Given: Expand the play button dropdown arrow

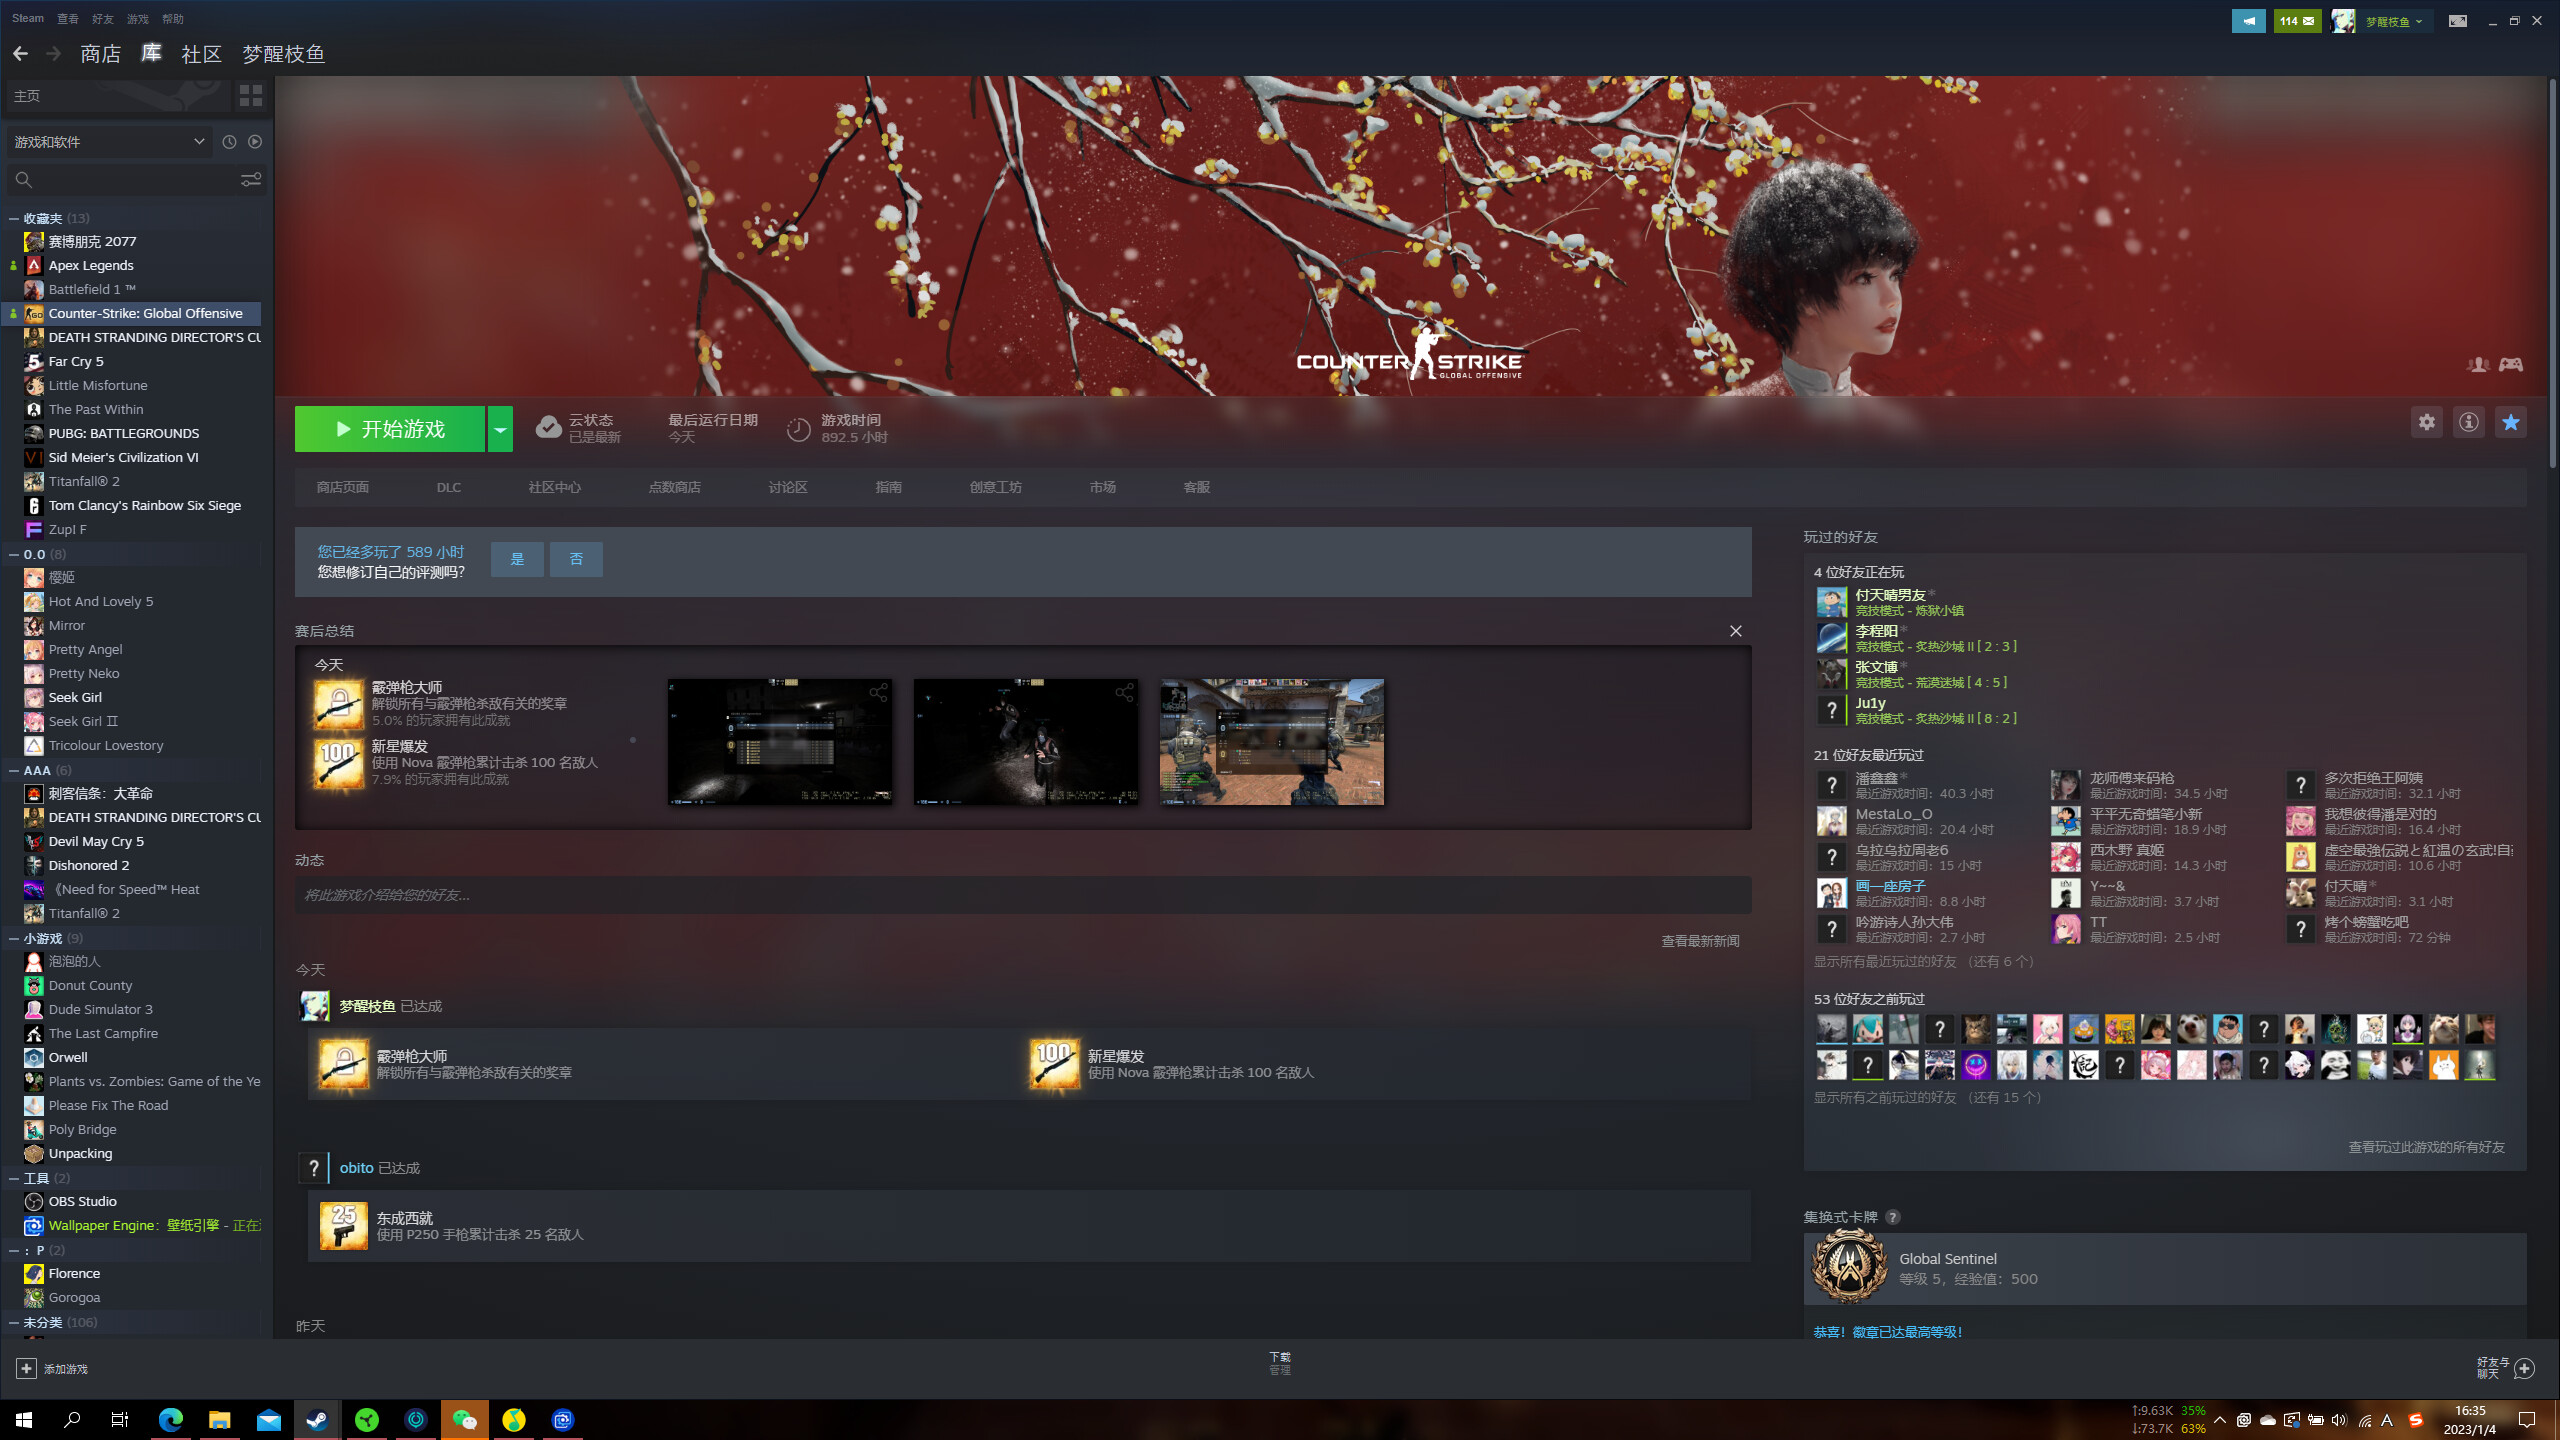Looking at the screenshot, I should (500, 429).
